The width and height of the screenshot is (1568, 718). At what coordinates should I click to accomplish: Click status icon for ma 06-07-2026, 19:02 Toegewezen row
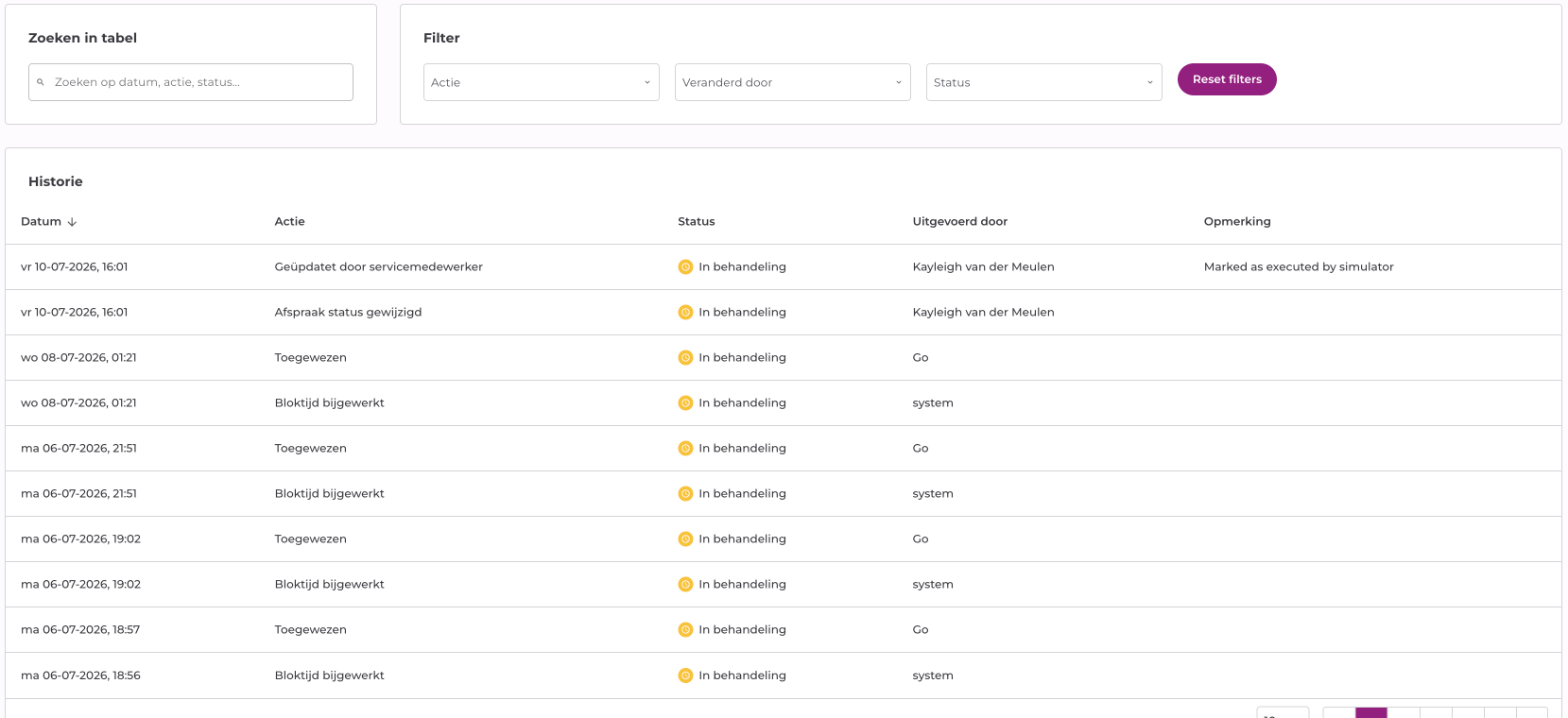point(685,539)
